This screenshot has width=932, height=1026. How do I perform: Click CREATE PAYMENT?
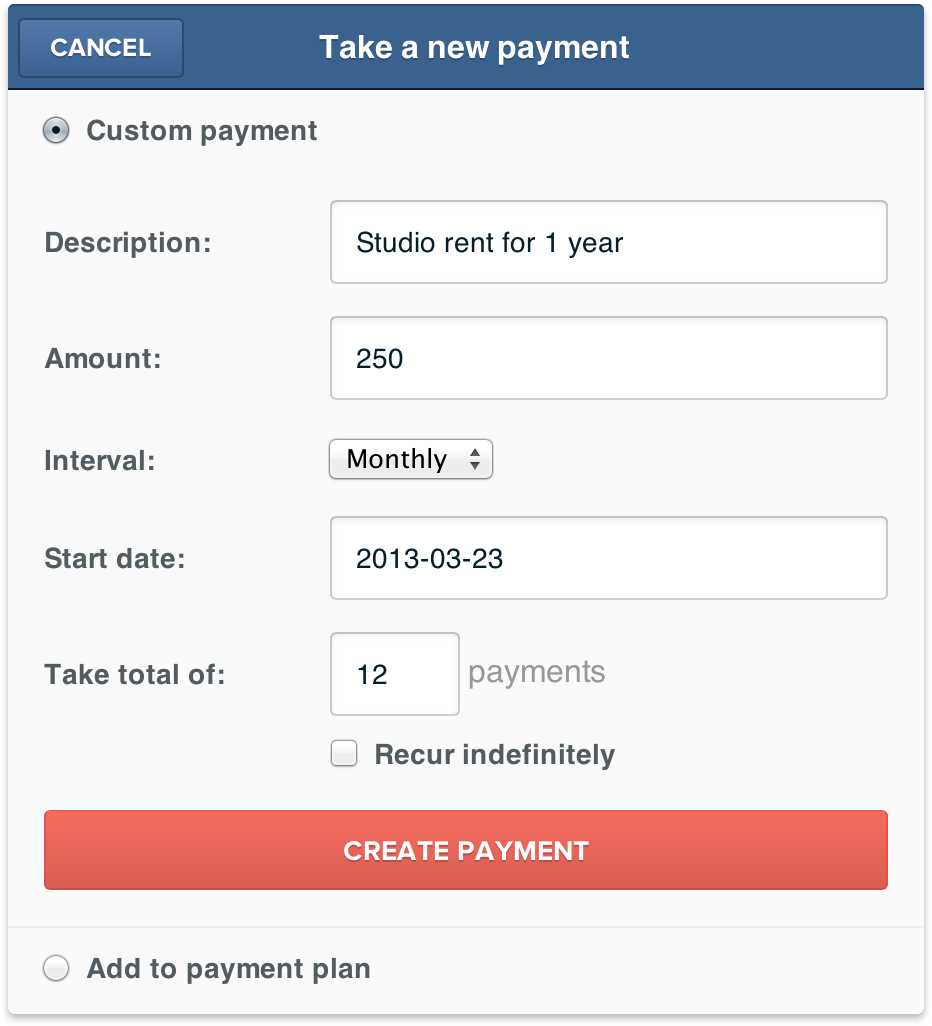click(465, 850)
